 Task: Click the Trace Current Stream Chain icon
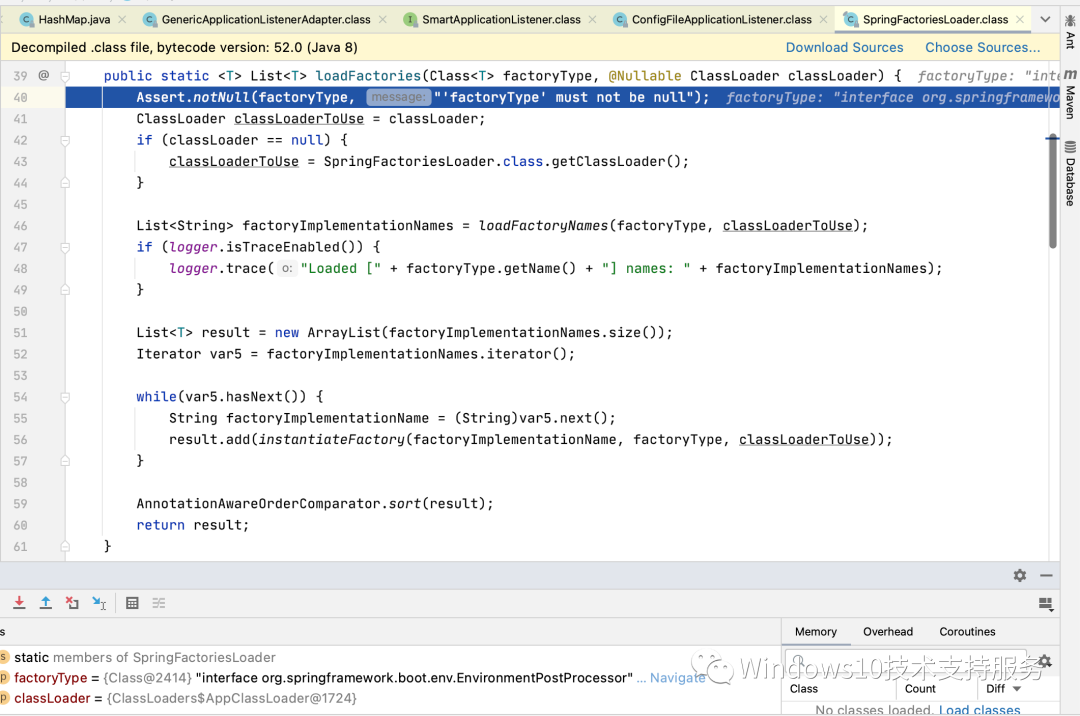[x=158, y=603]
